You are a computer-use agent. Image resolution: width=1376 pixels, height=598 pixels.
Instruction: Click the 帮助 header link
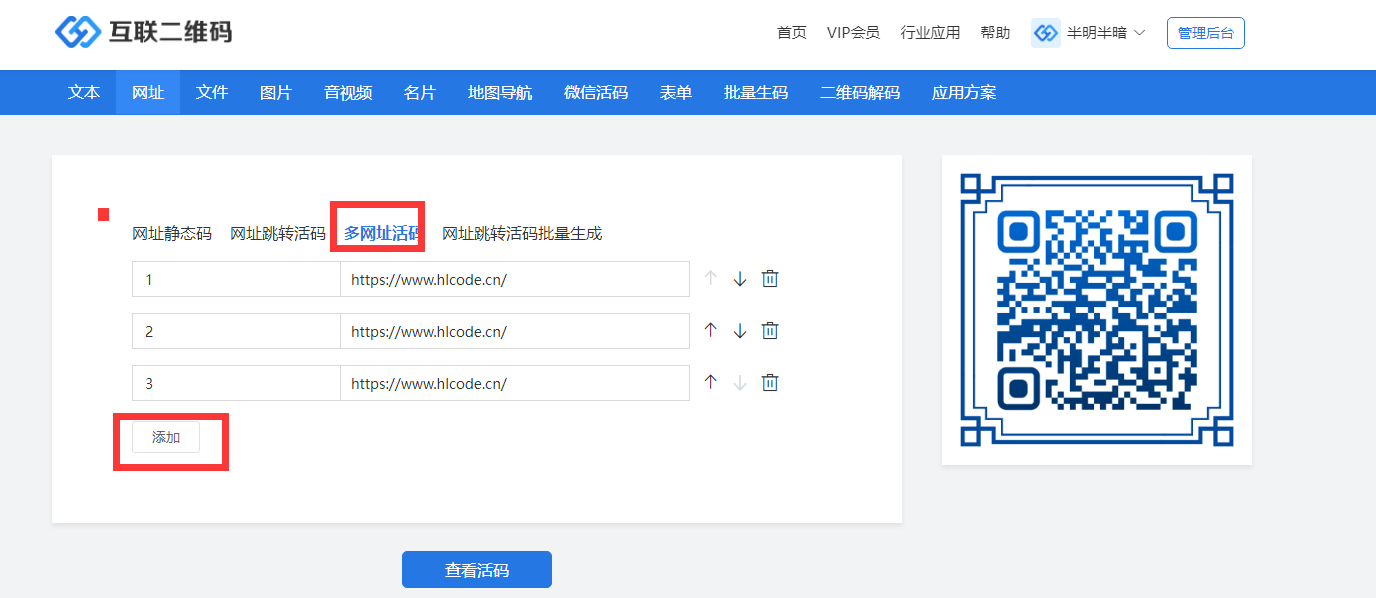pos(995,33)
